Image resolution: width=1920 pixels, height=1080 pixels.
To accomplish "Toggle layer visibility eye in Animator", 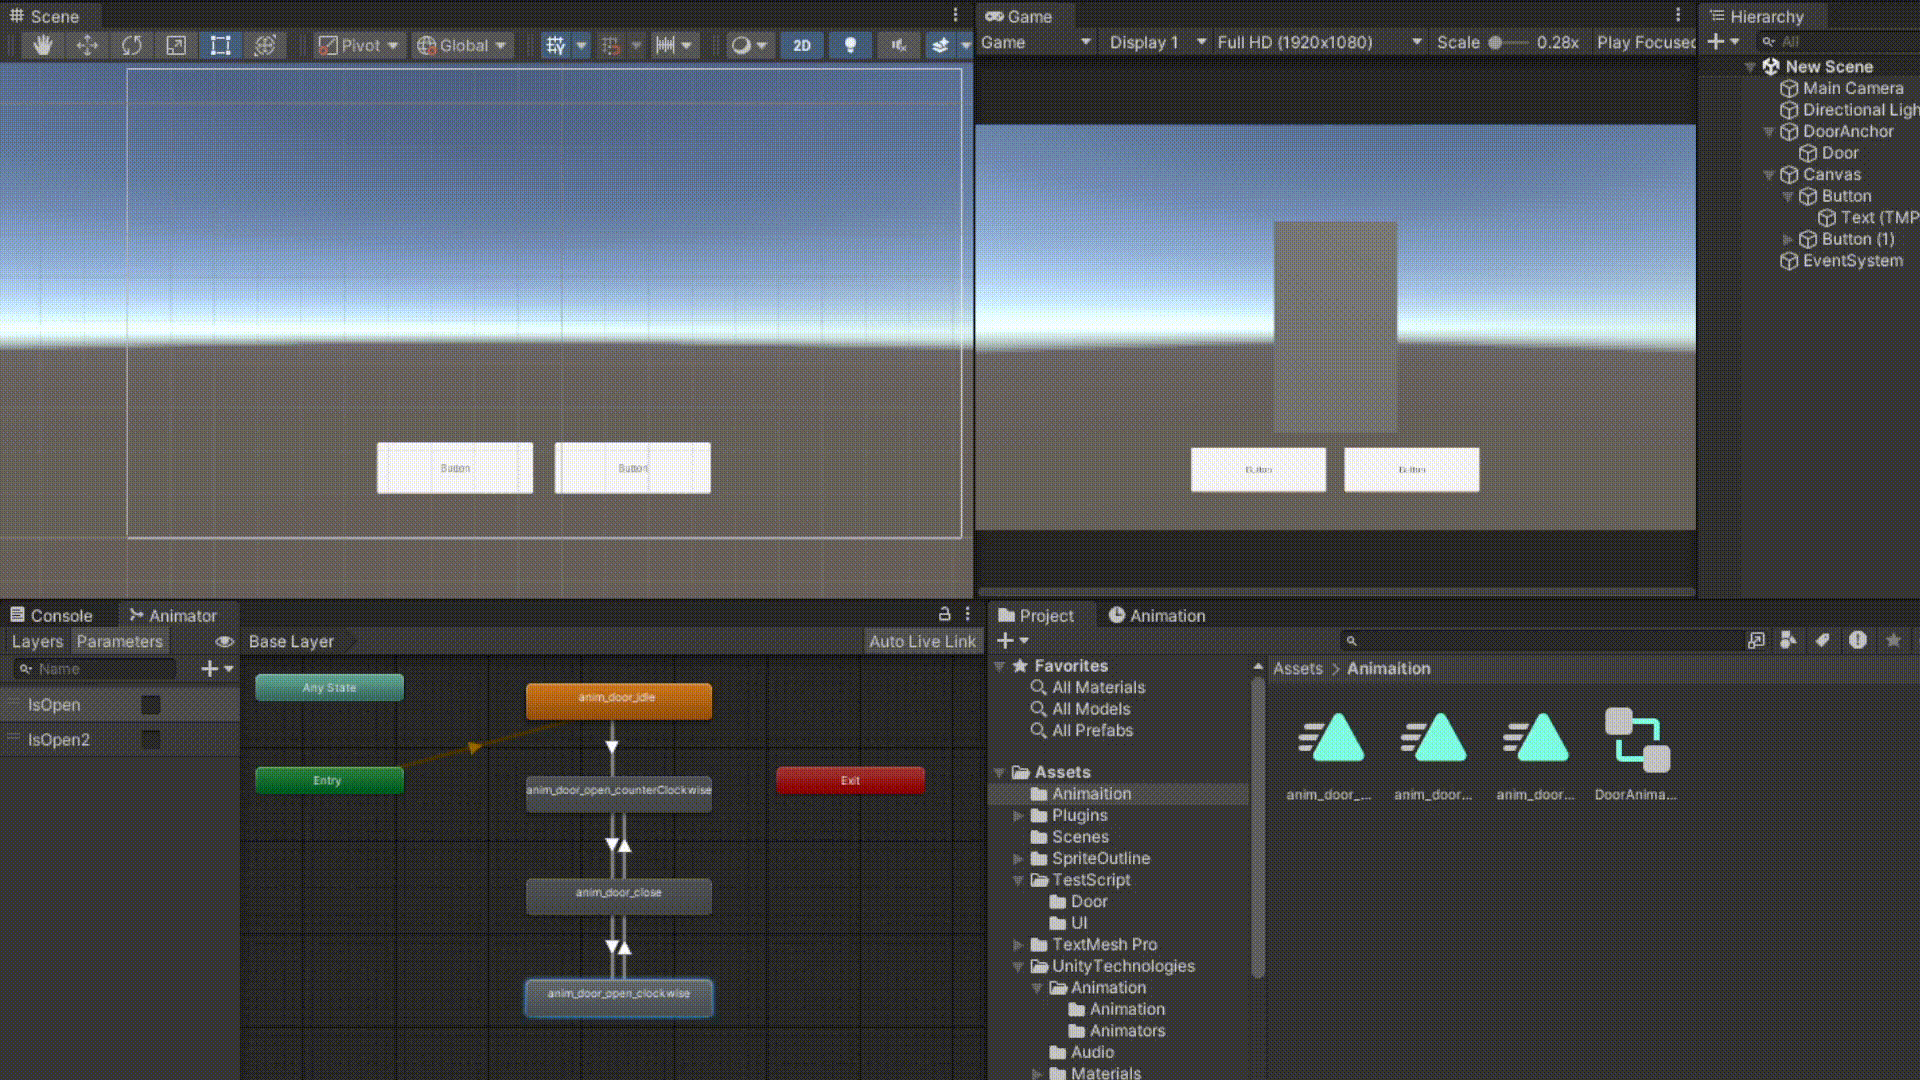I will pos(224,642).
